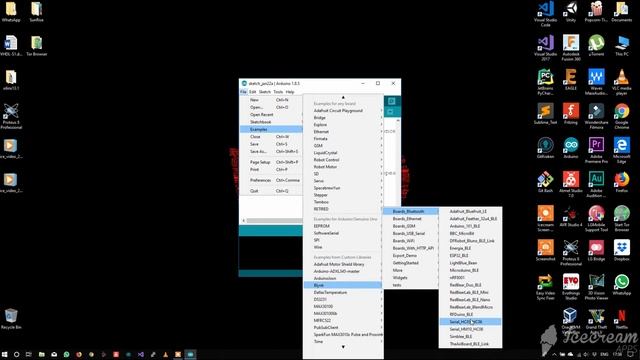Open the GitKraken desktop shortcut
The image size is (640, 360).
pyautogui.click(x=545, y=148)
